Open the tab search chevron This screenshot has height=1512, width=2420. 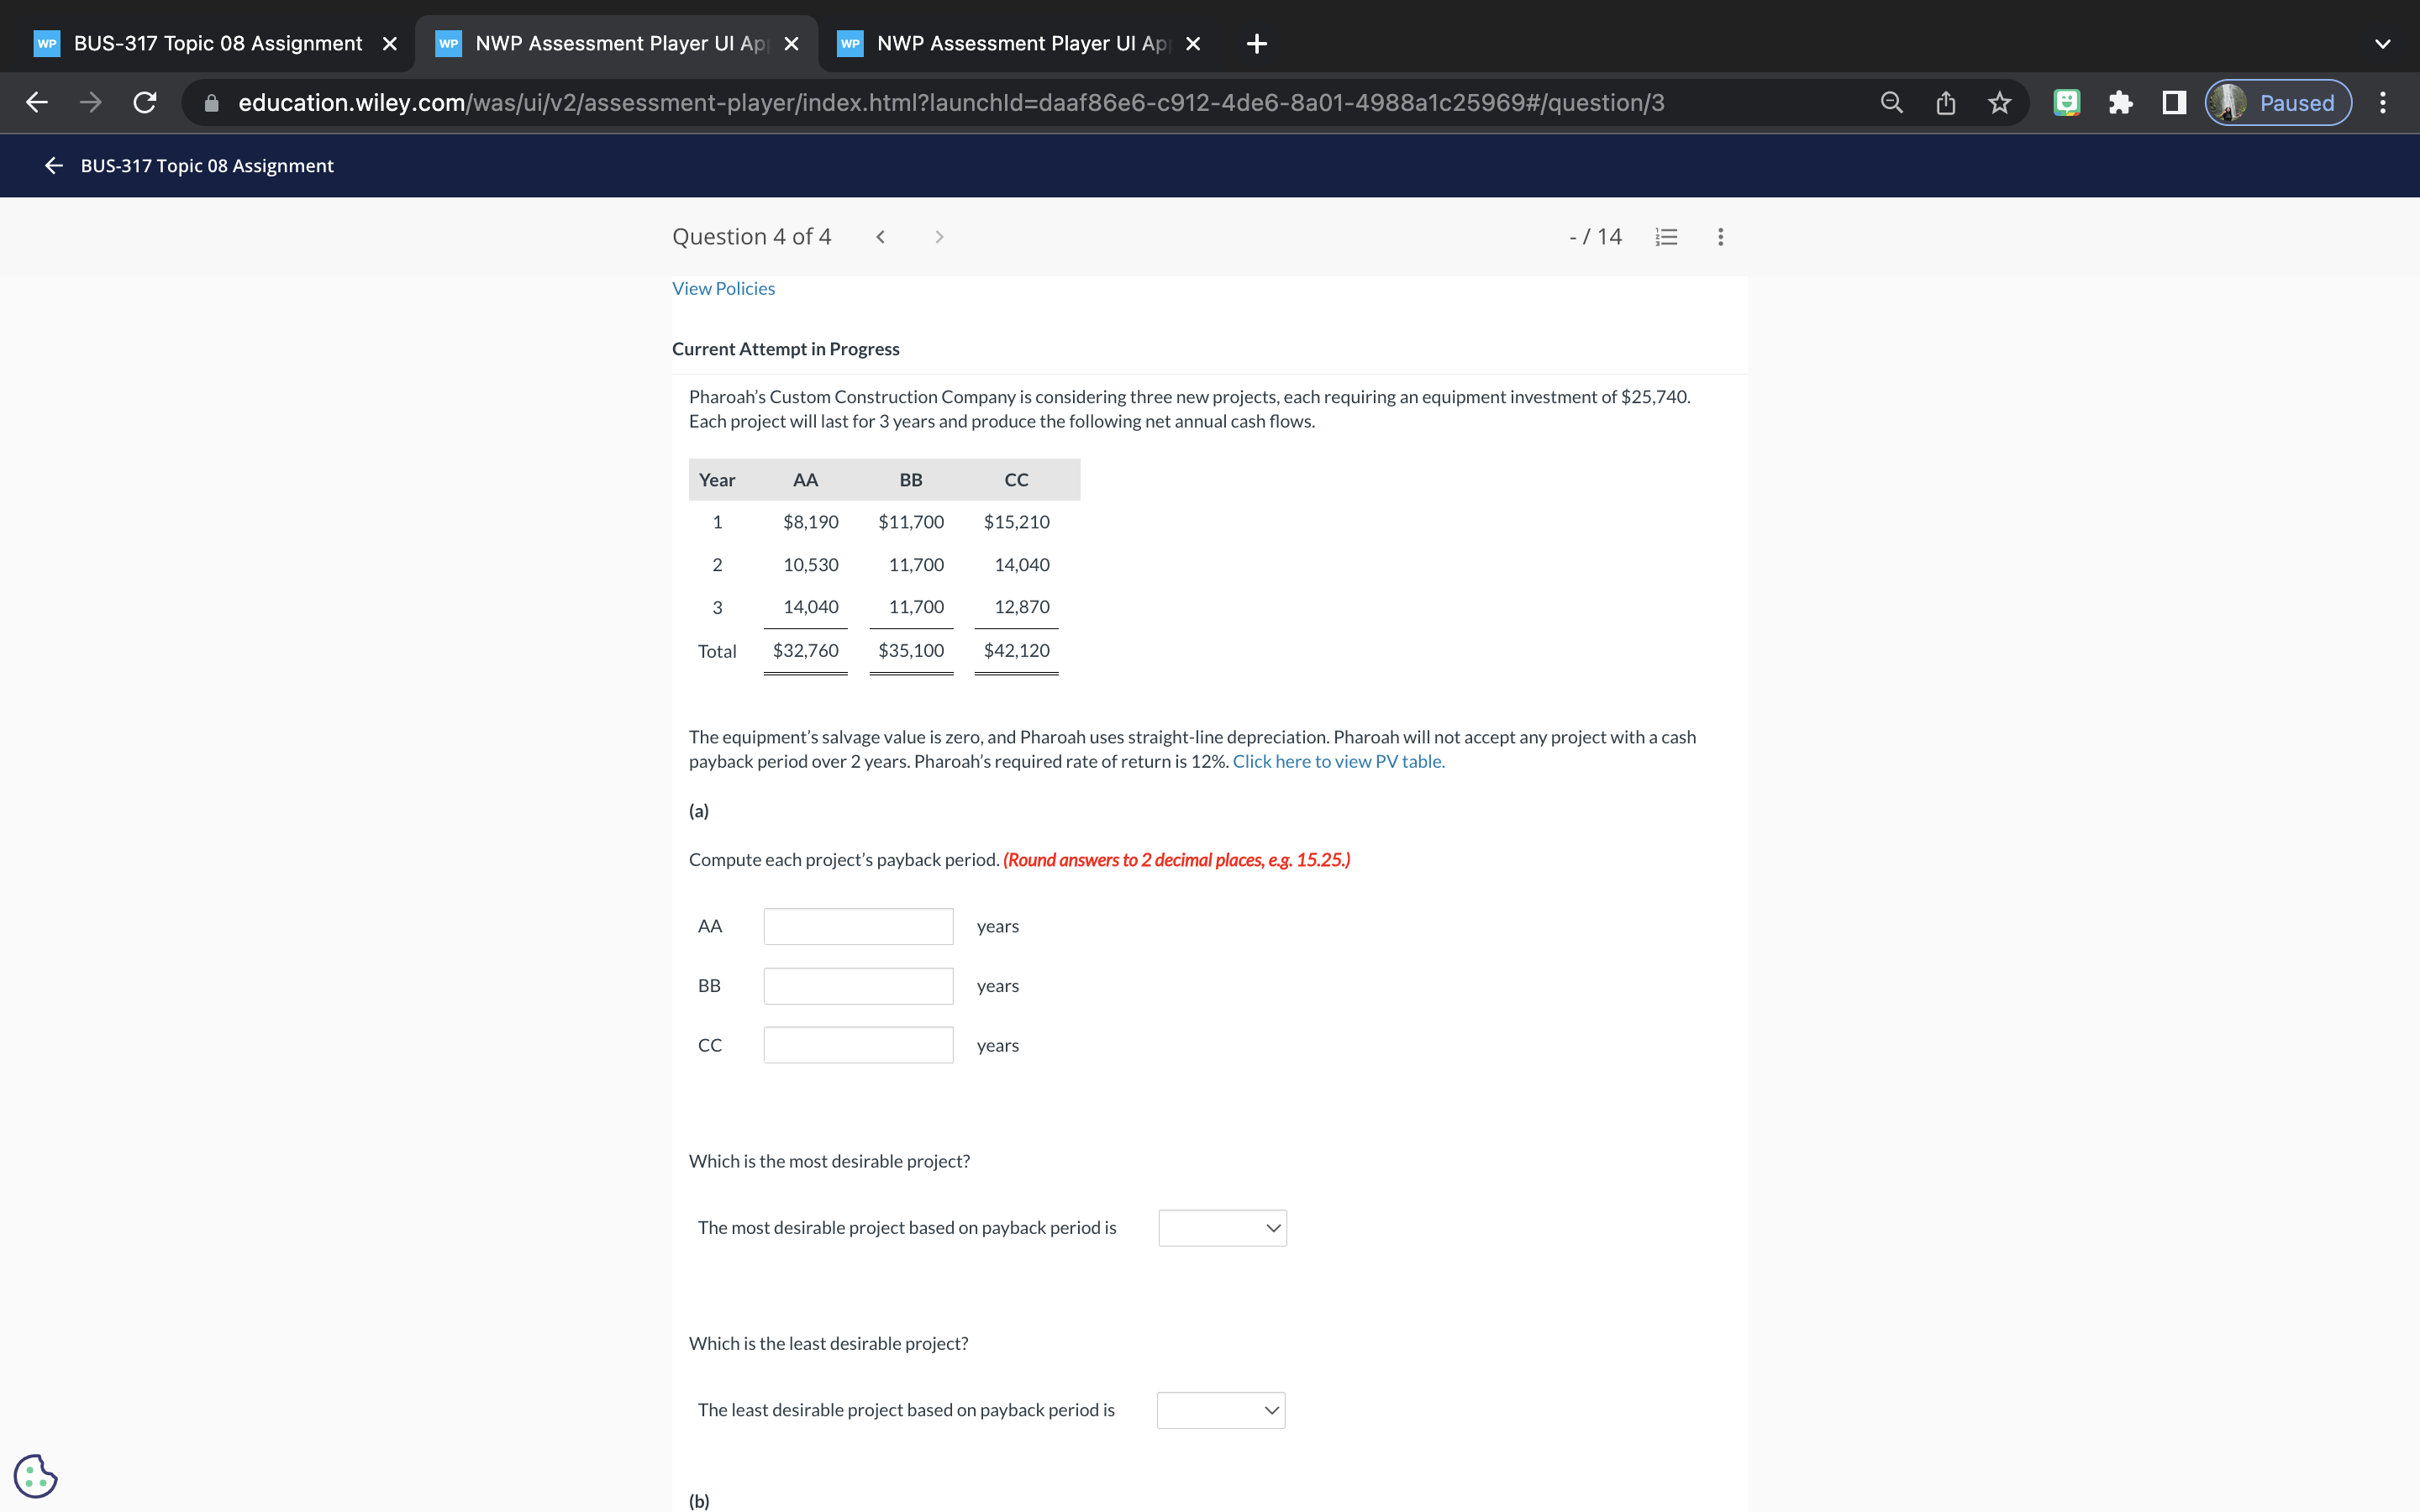point(2382,44)
